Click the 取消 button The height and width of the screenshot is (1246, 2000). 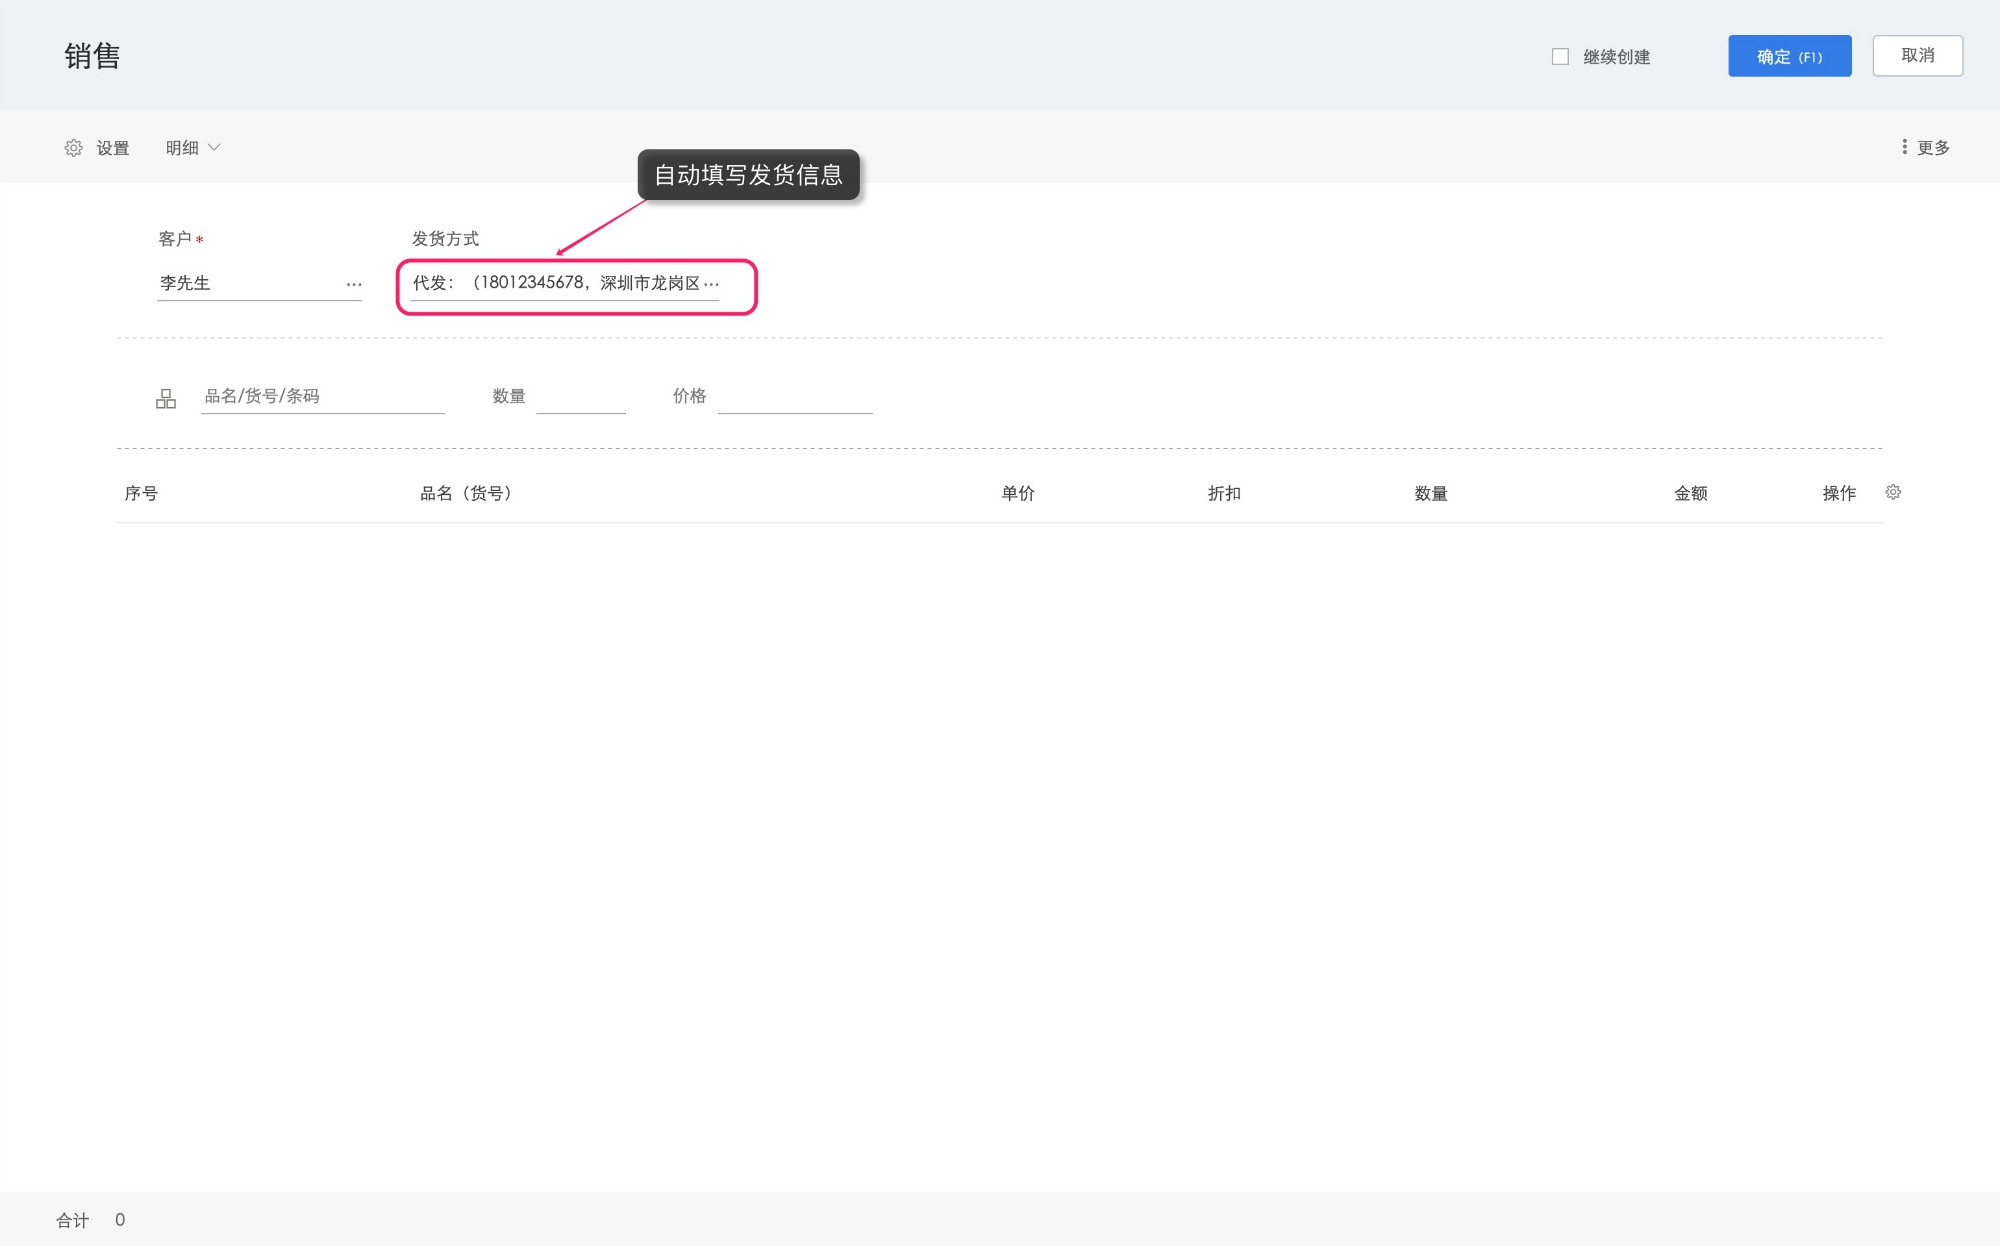1917,56
